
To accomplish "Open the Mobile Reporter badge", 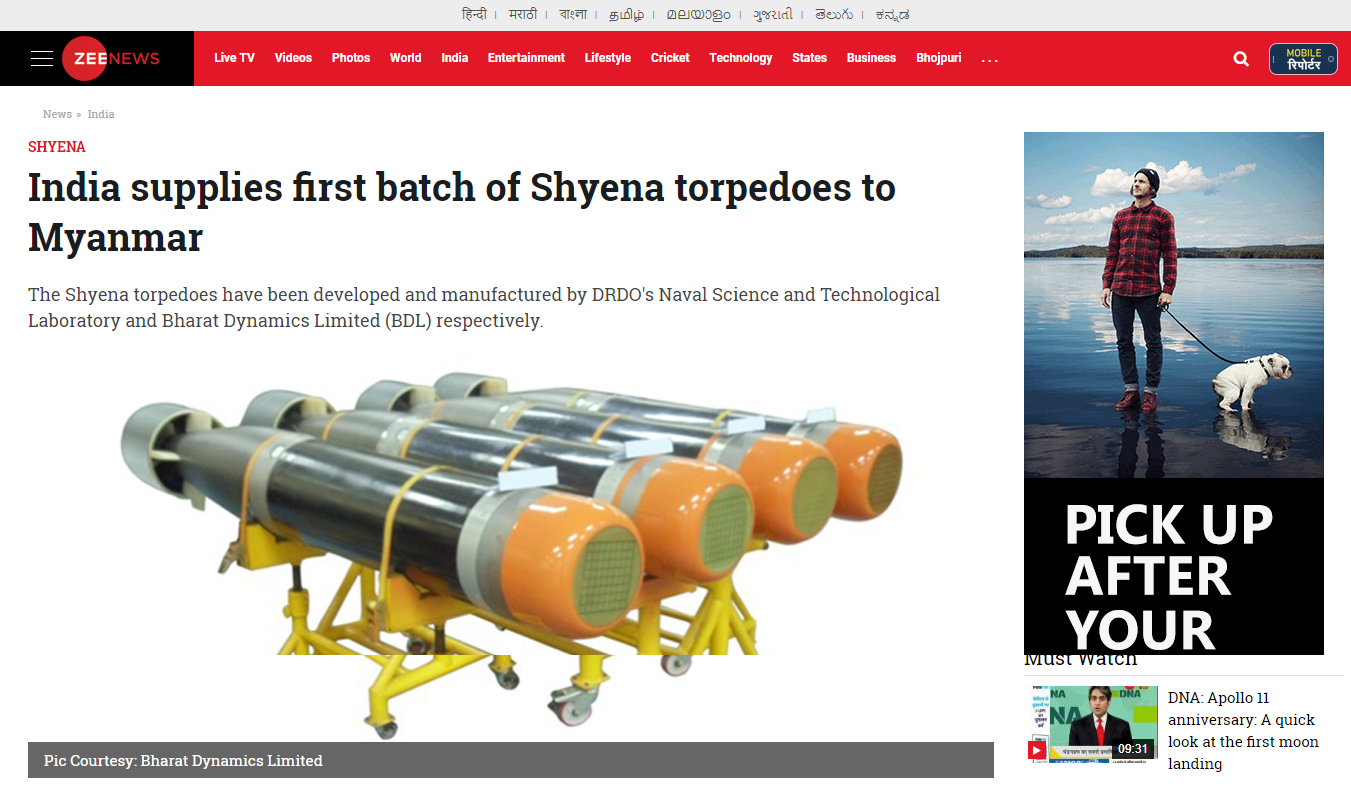I will pyautogui.click(x=1303, y=59).
